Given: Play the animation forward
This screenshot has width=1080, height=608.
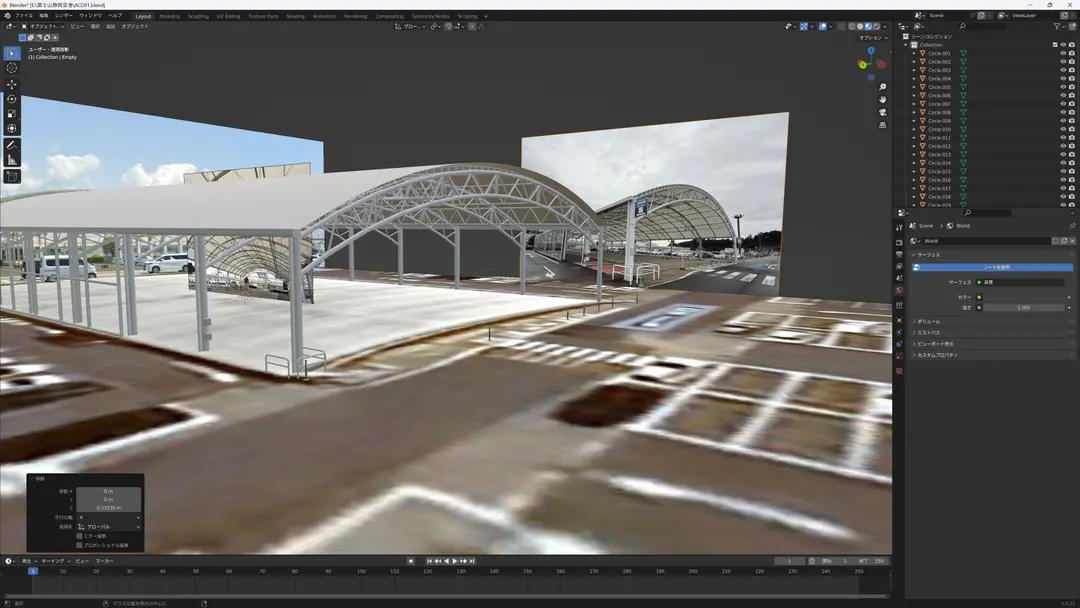Looking at the screenshot, I should click(455, 561).
